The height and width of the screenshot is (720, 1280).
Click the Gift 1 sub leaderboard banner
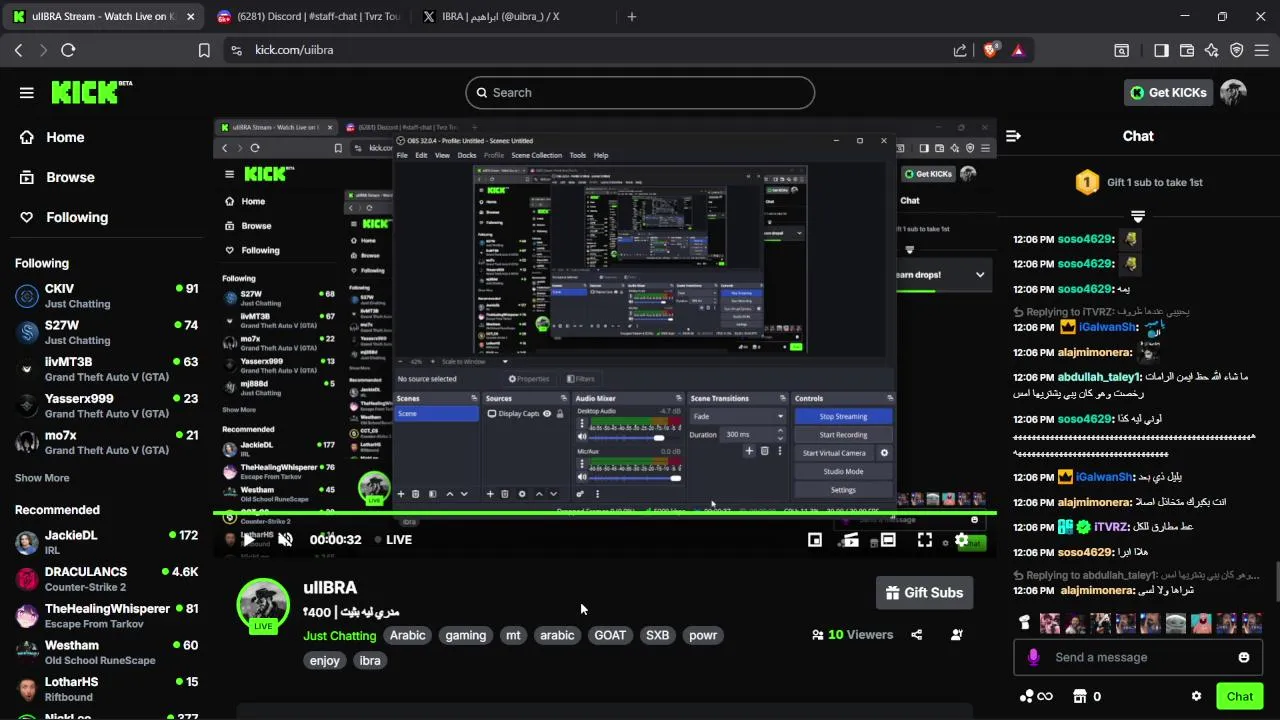pos(1138,182)
